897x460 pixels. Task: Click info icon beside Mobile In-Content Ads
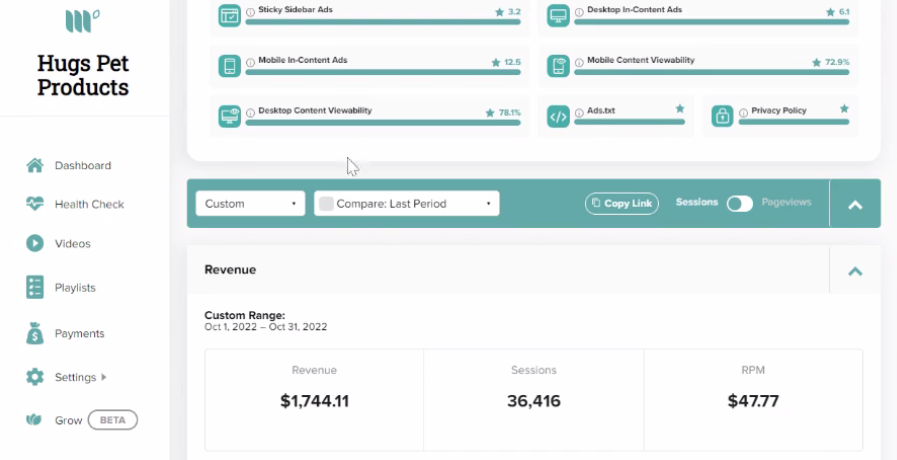(251, 62)
